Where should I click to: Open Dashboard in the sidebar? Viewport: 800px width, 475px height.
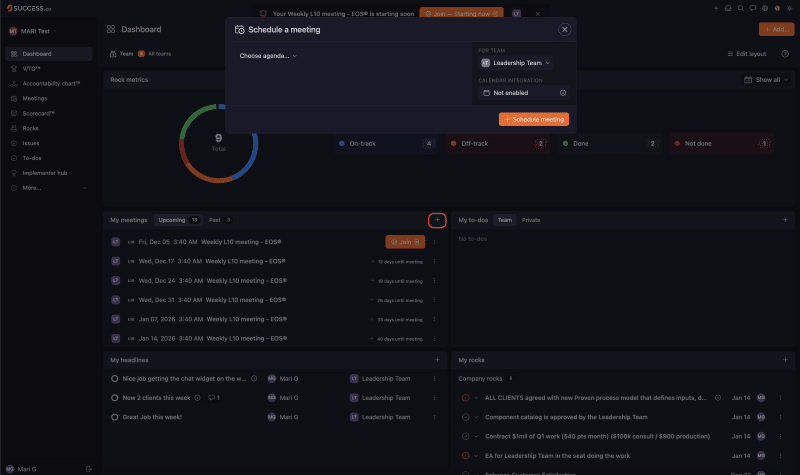pos(48,54)
